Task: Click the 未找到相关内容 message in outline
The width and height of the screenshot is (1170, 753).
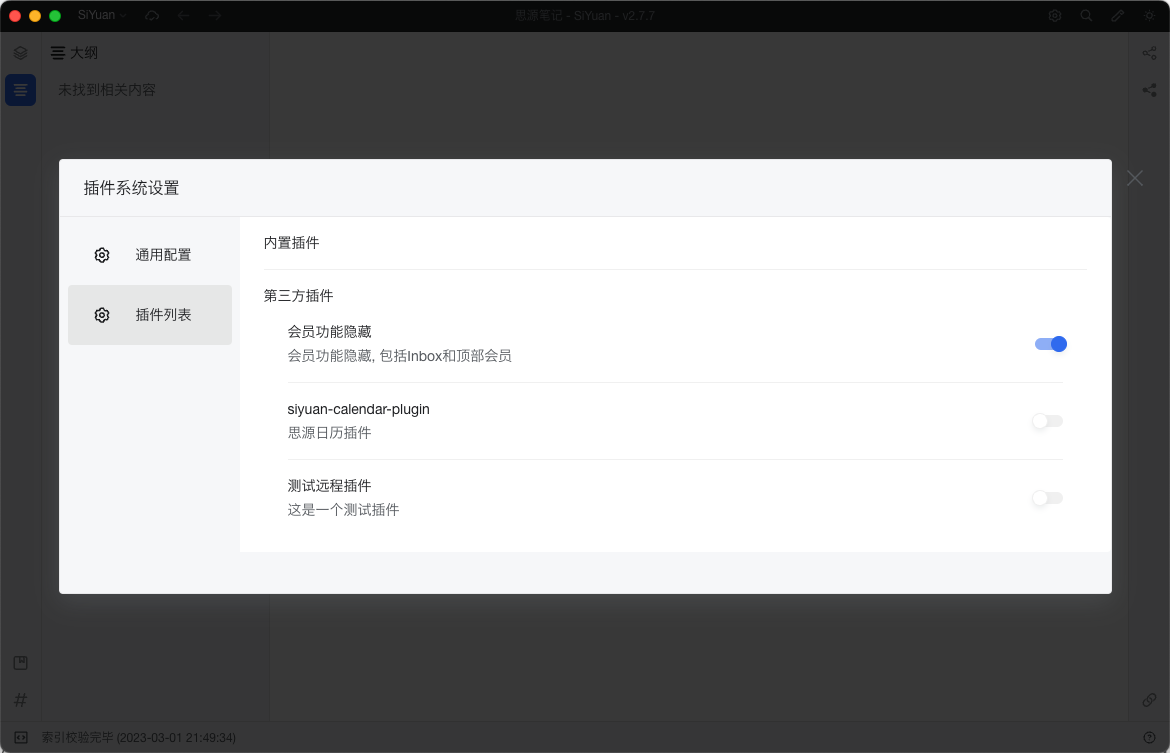Action: [x=107, y=90]
